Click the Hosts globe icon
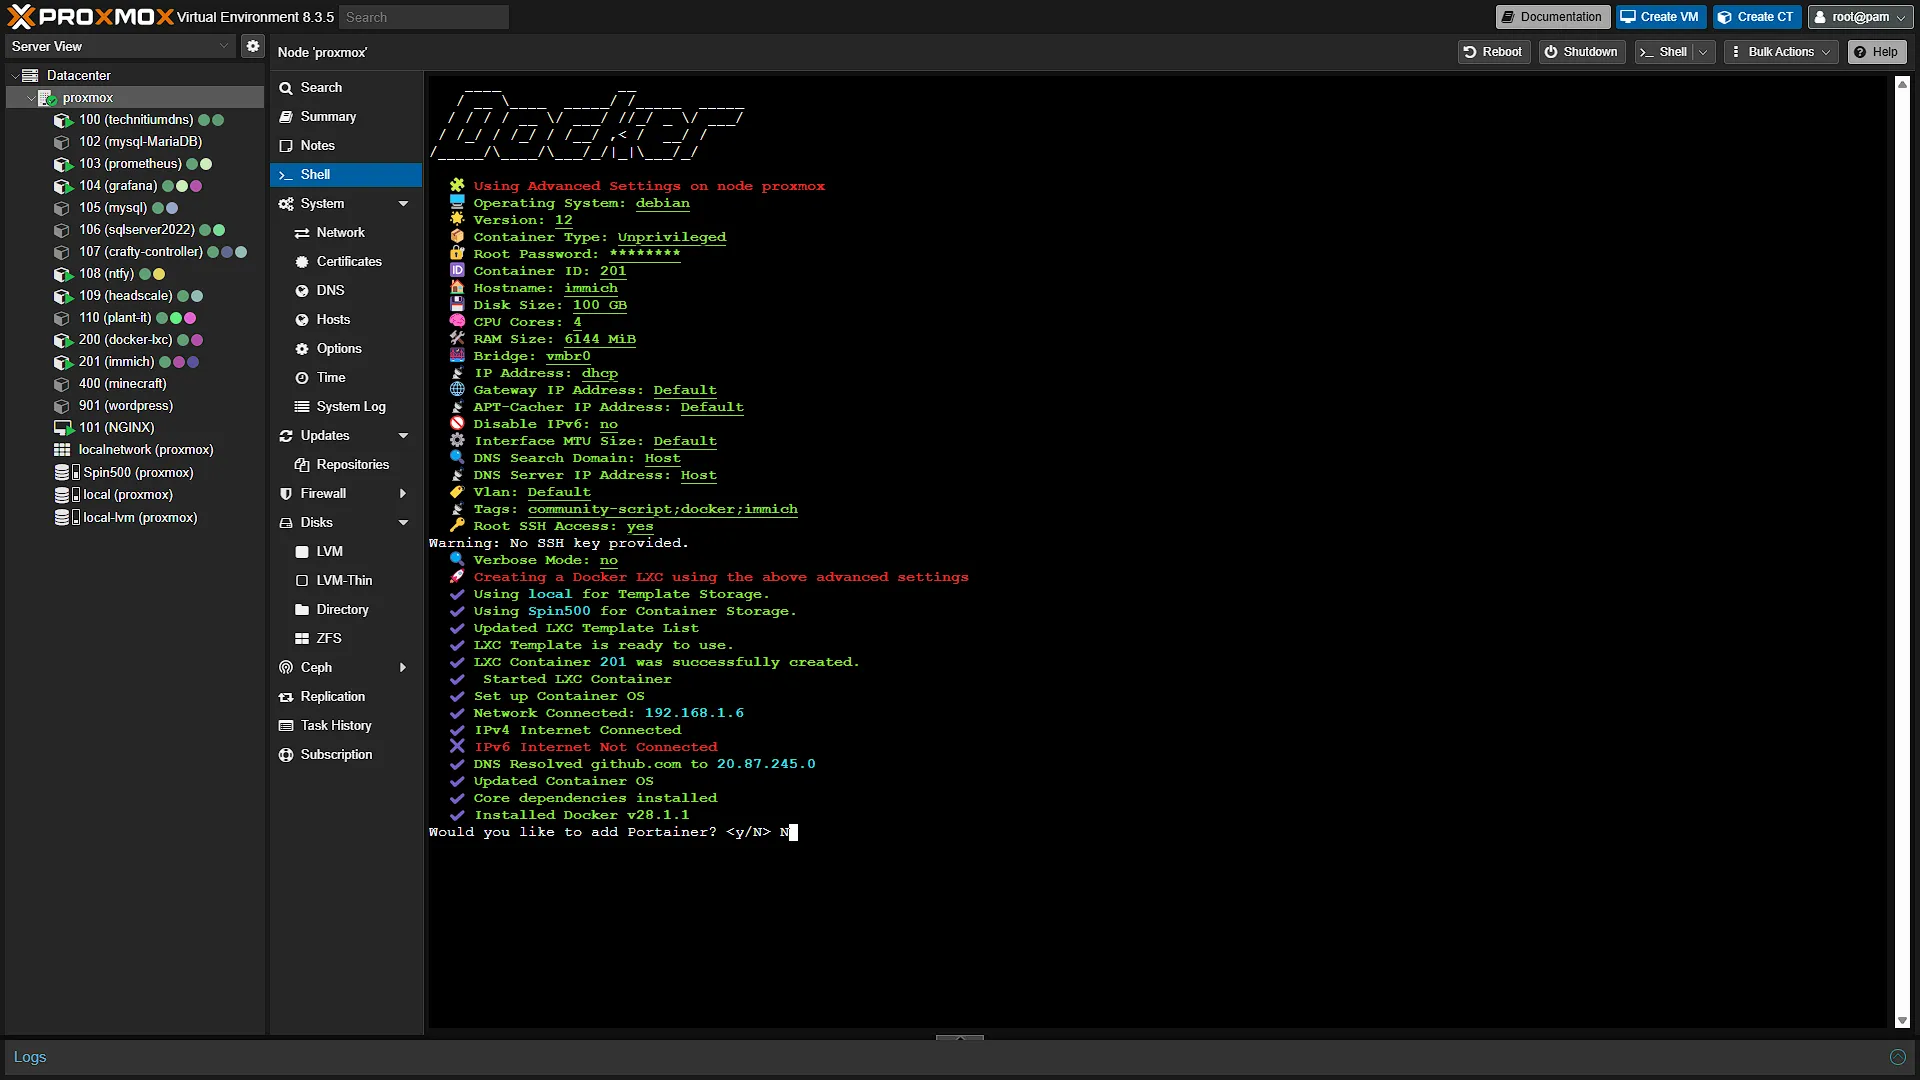Image resolution: width=1920 pixels, height=1080 pixels. coord(302,320)
